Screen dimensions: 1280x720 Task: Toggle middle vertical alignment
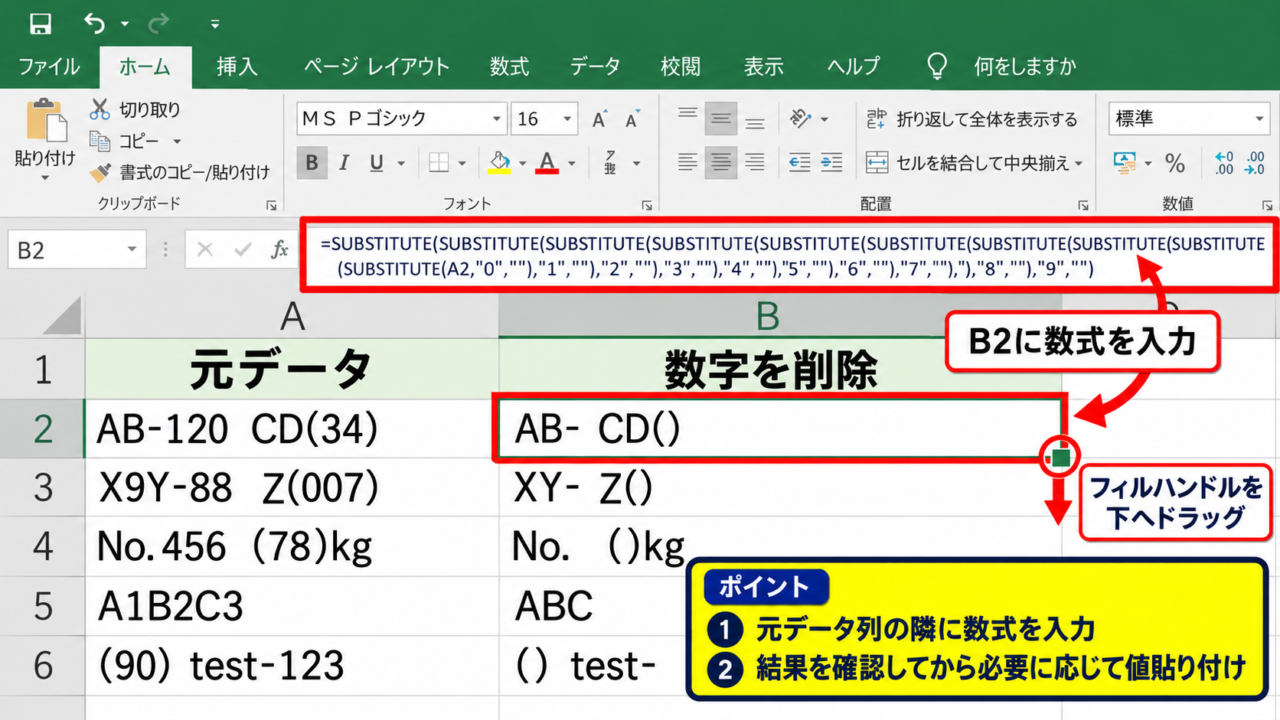pos(720,119)
